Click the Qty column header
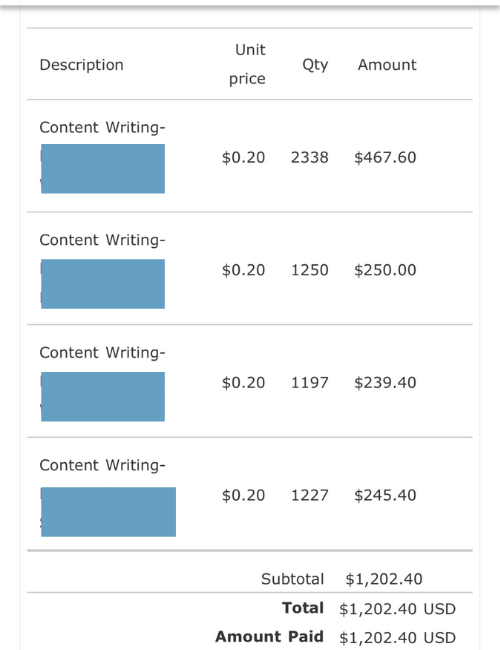500x650 pixels. pyautogui.click(x=315, y=65)
